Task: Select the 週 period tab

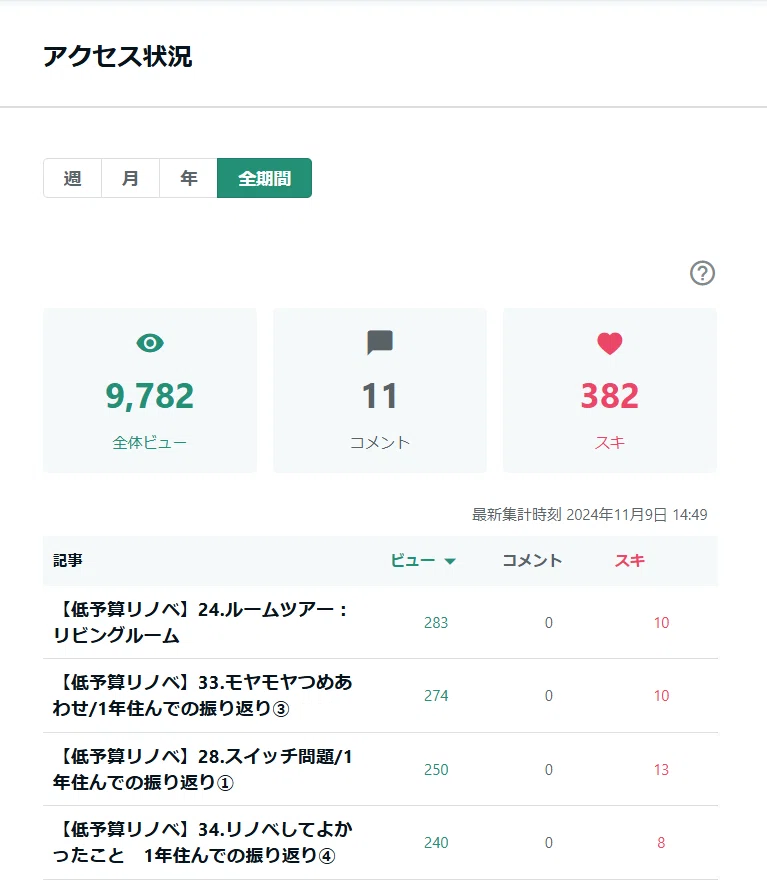Action: pyautogui.click(x=72, y=178)
